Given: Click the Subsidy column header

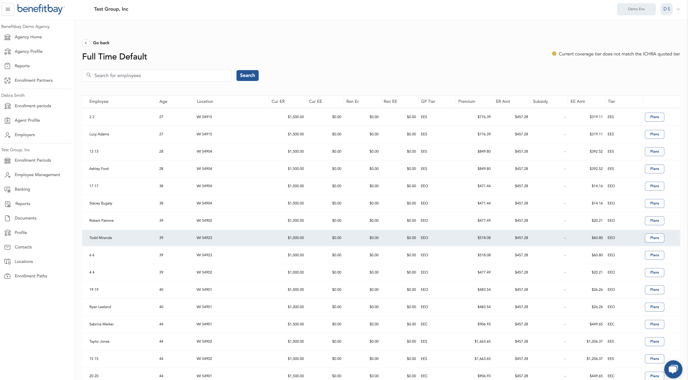Looking at the screenshot, I should (540, 101).
